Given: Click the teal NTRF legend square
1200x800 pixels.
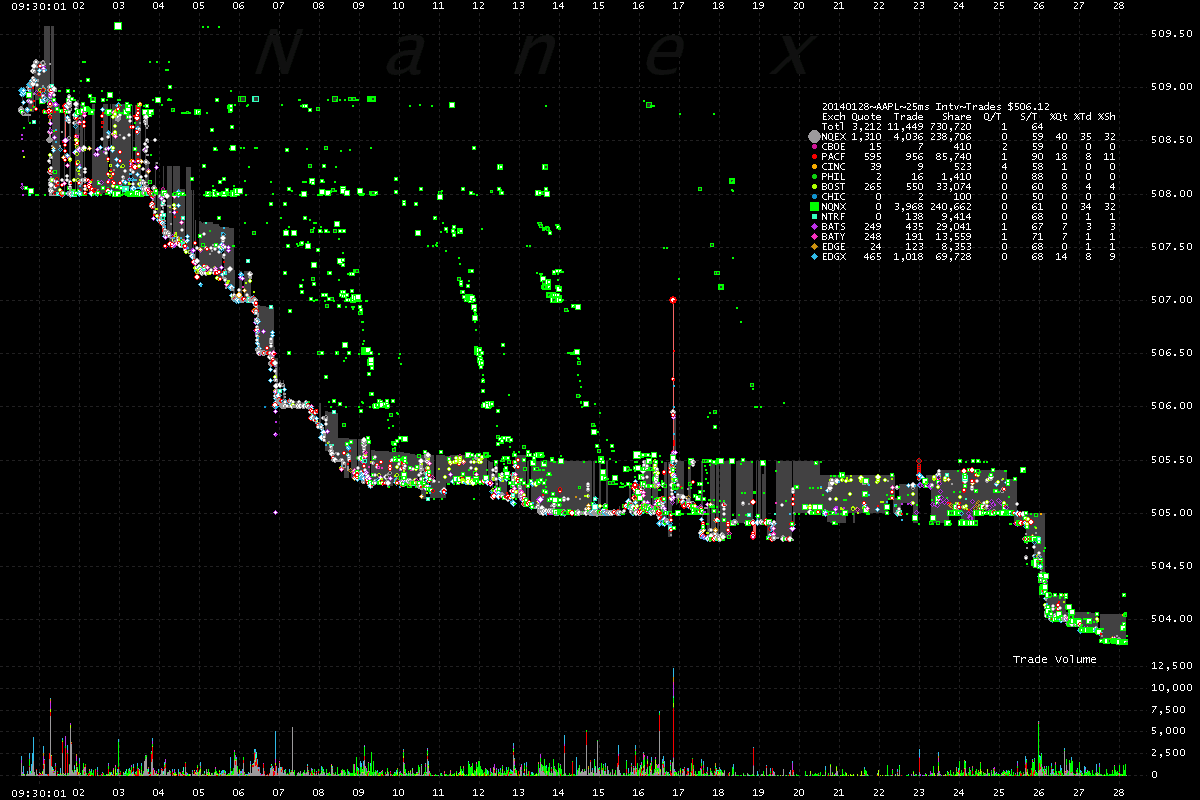Looking at the screenshot, I should 814,217.
